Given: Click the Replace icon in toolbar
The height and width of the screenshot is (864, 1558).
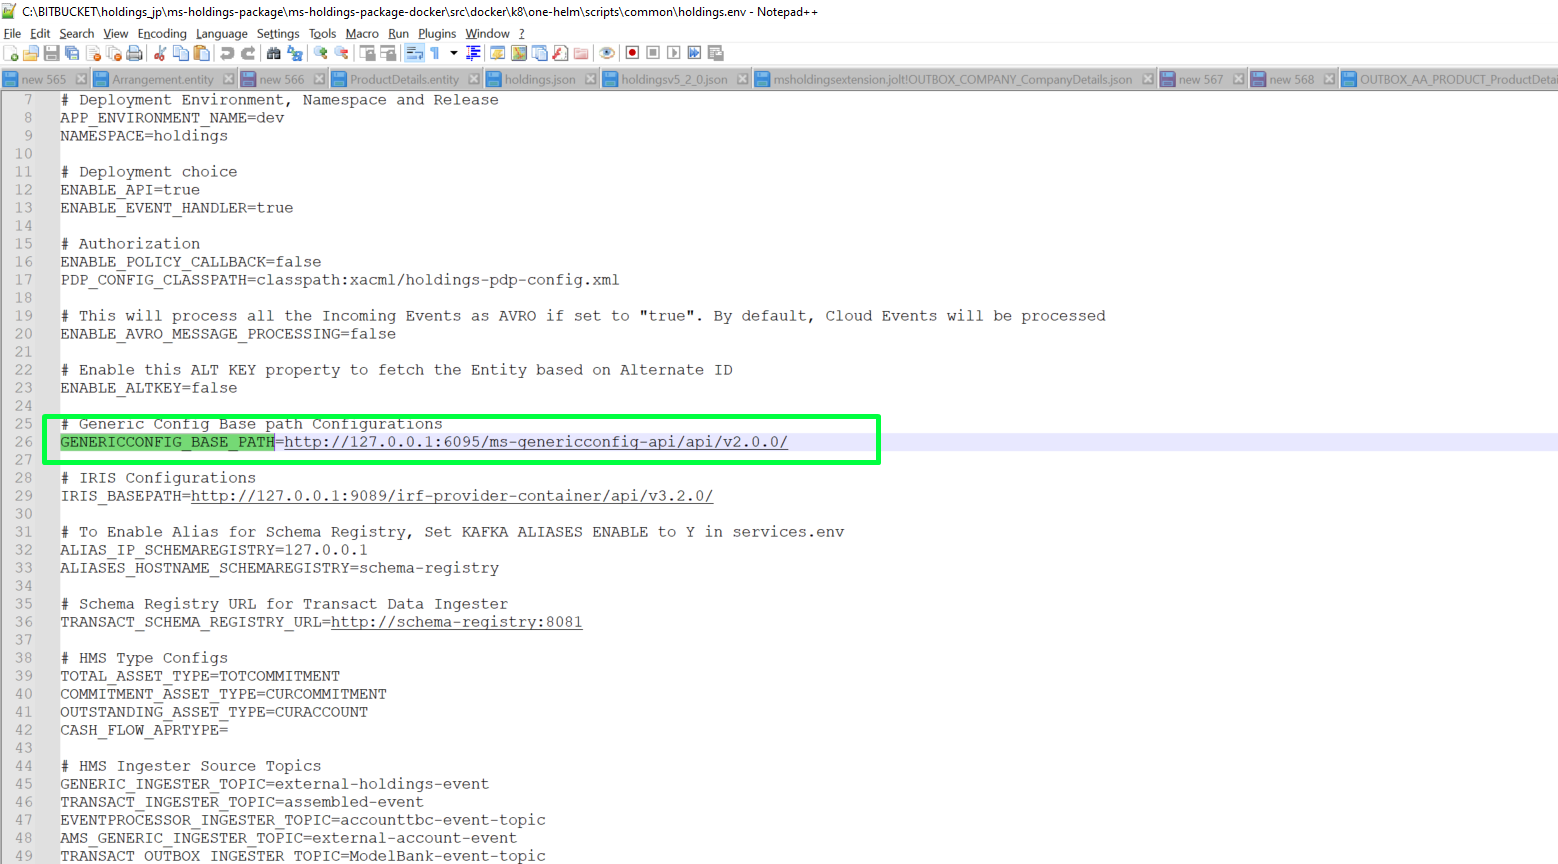Looking at the screenshot, I should click(295, 53).
